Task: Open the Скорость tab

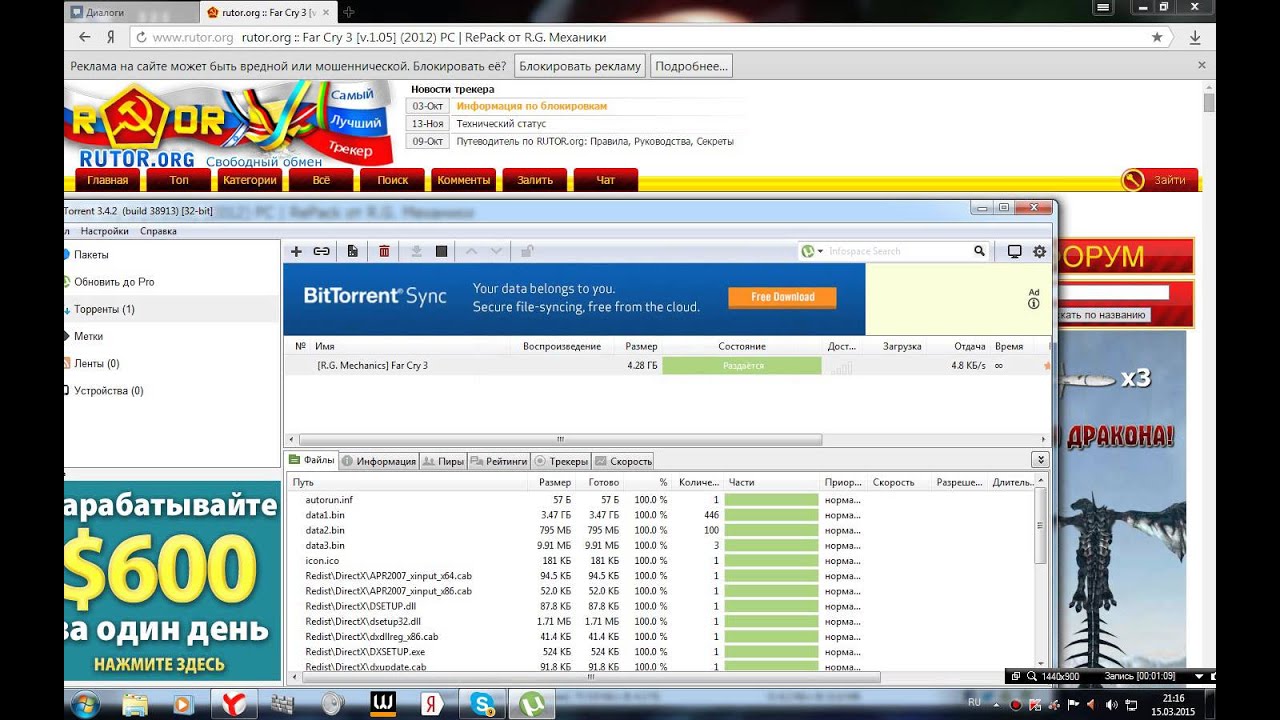Action: (x=623, y=461)
